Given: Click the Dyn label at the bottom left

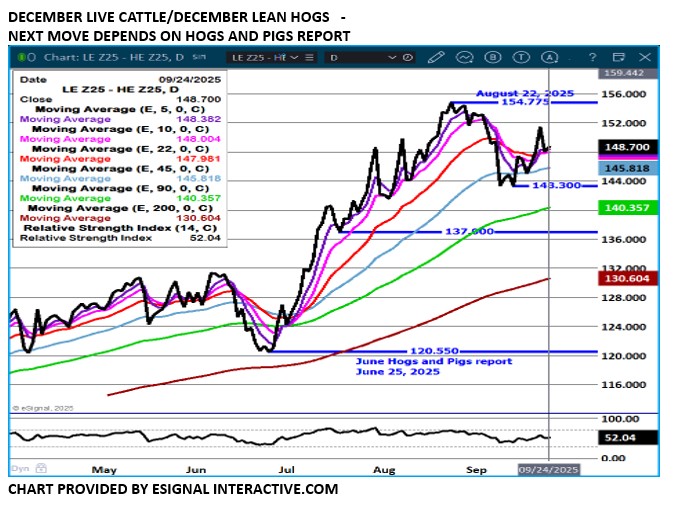Looking at the screenshot, I should [20, 468].
